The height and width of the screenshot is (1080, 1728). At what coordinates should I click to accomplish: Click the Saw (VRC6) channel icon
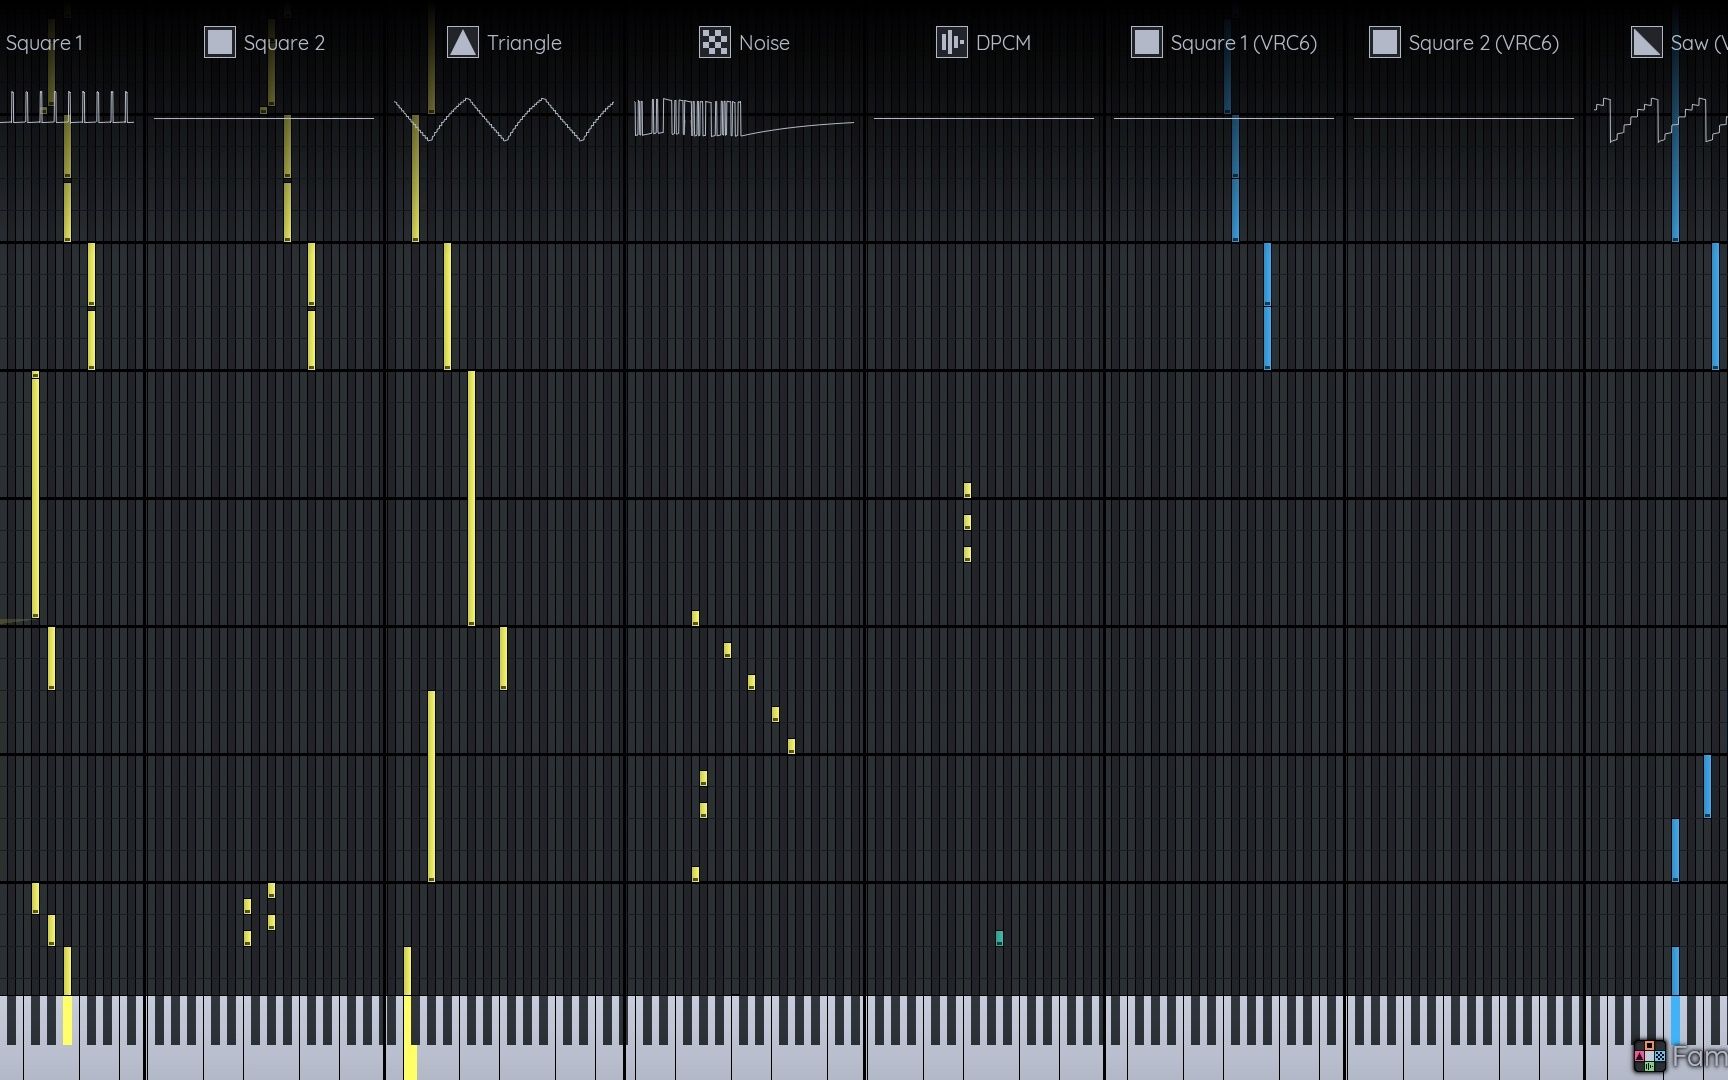click(x=1646, y=42)
